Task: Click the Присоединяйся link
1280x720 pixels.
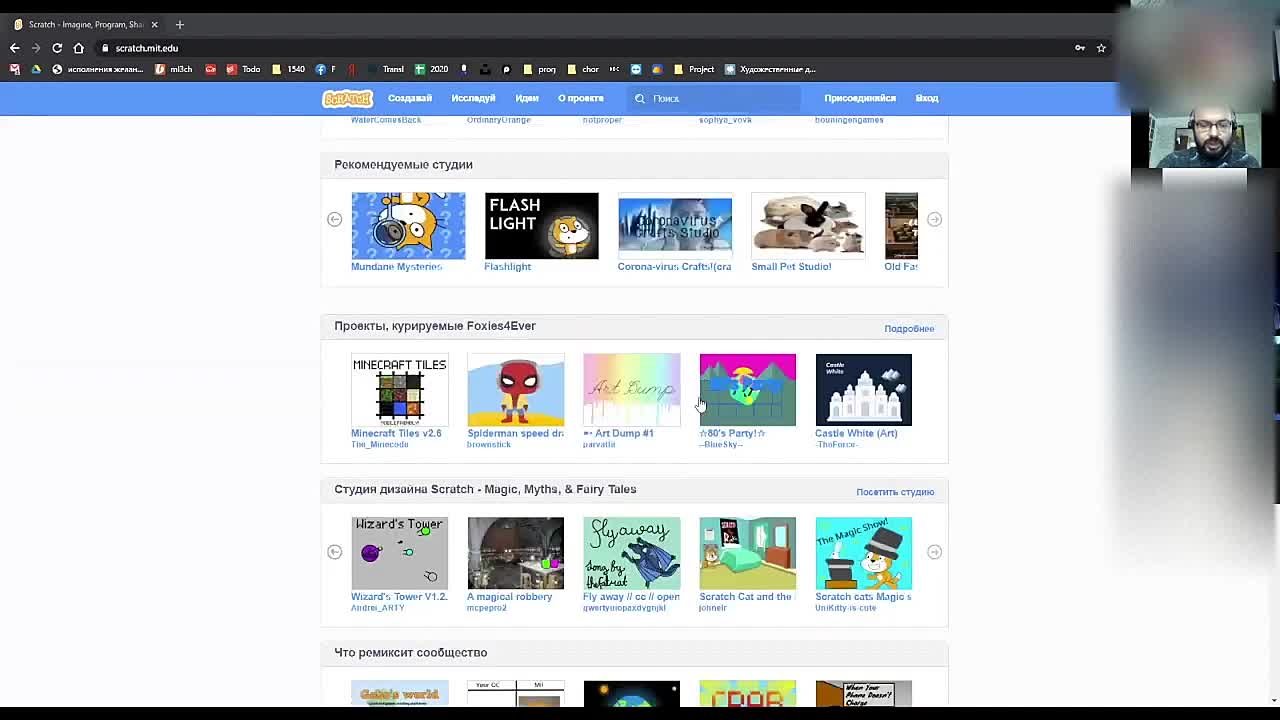Action: point(860,98)
